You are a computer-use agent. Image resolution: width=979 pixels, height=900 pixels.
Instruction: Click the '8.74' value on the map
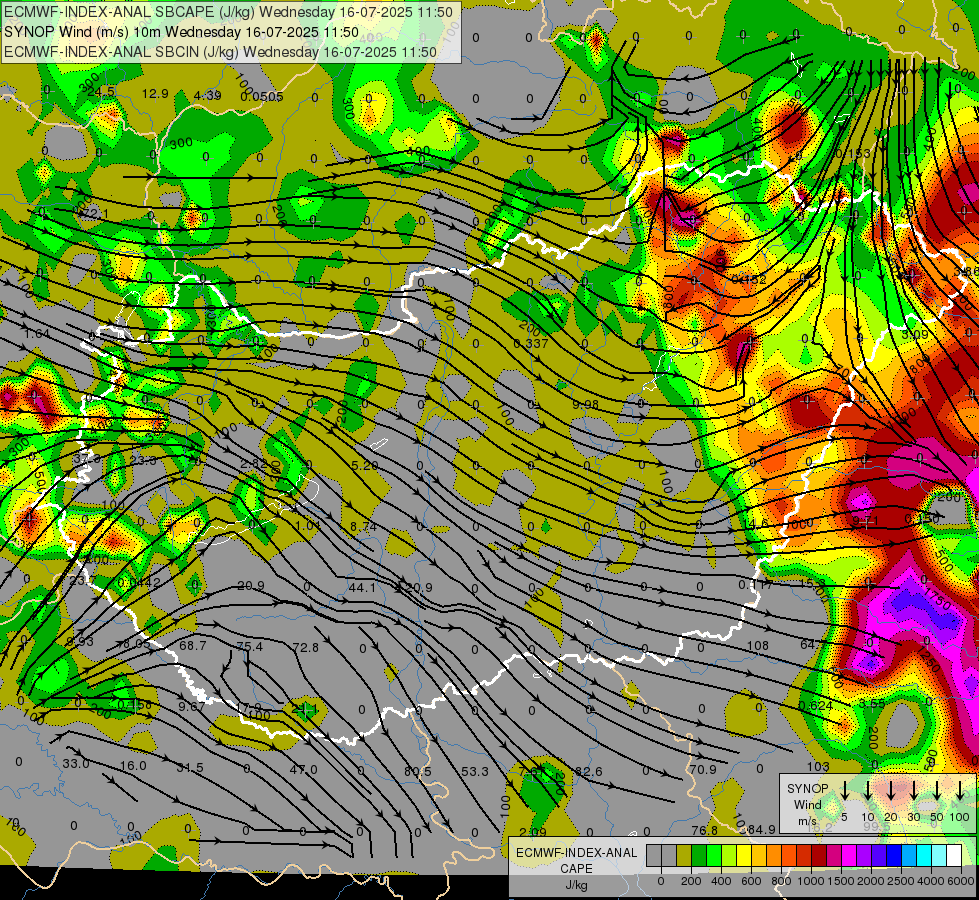(x=363, y=527)
